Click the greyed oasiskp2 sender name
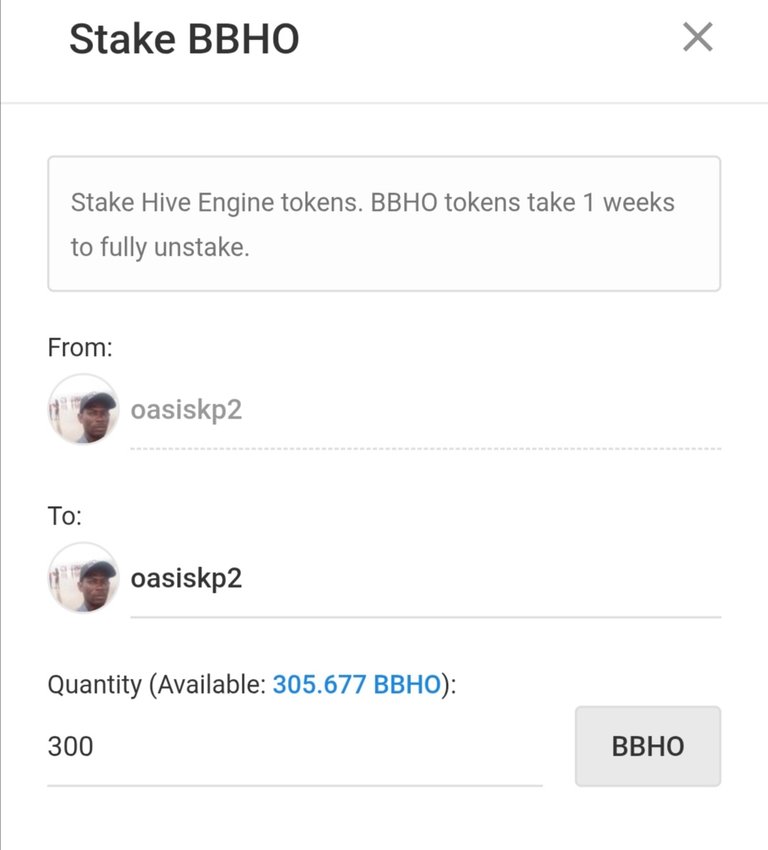The image size is (768, 850). pos(186,410)
